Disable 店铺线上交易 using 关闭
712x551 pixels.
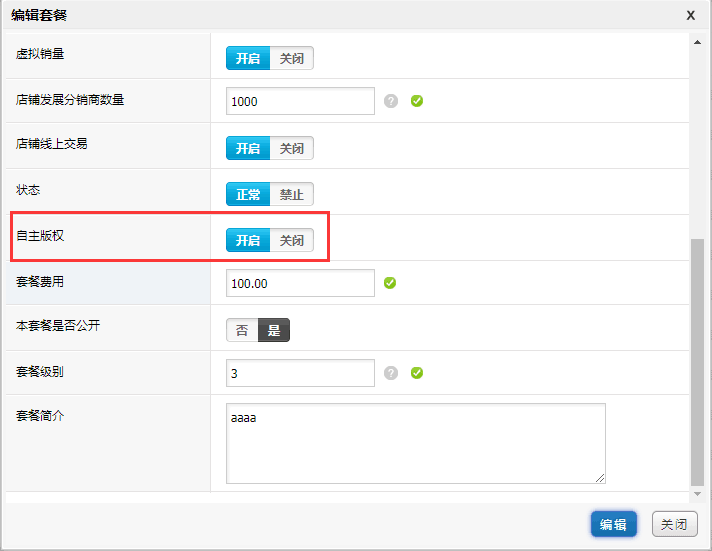pos(291,148)
